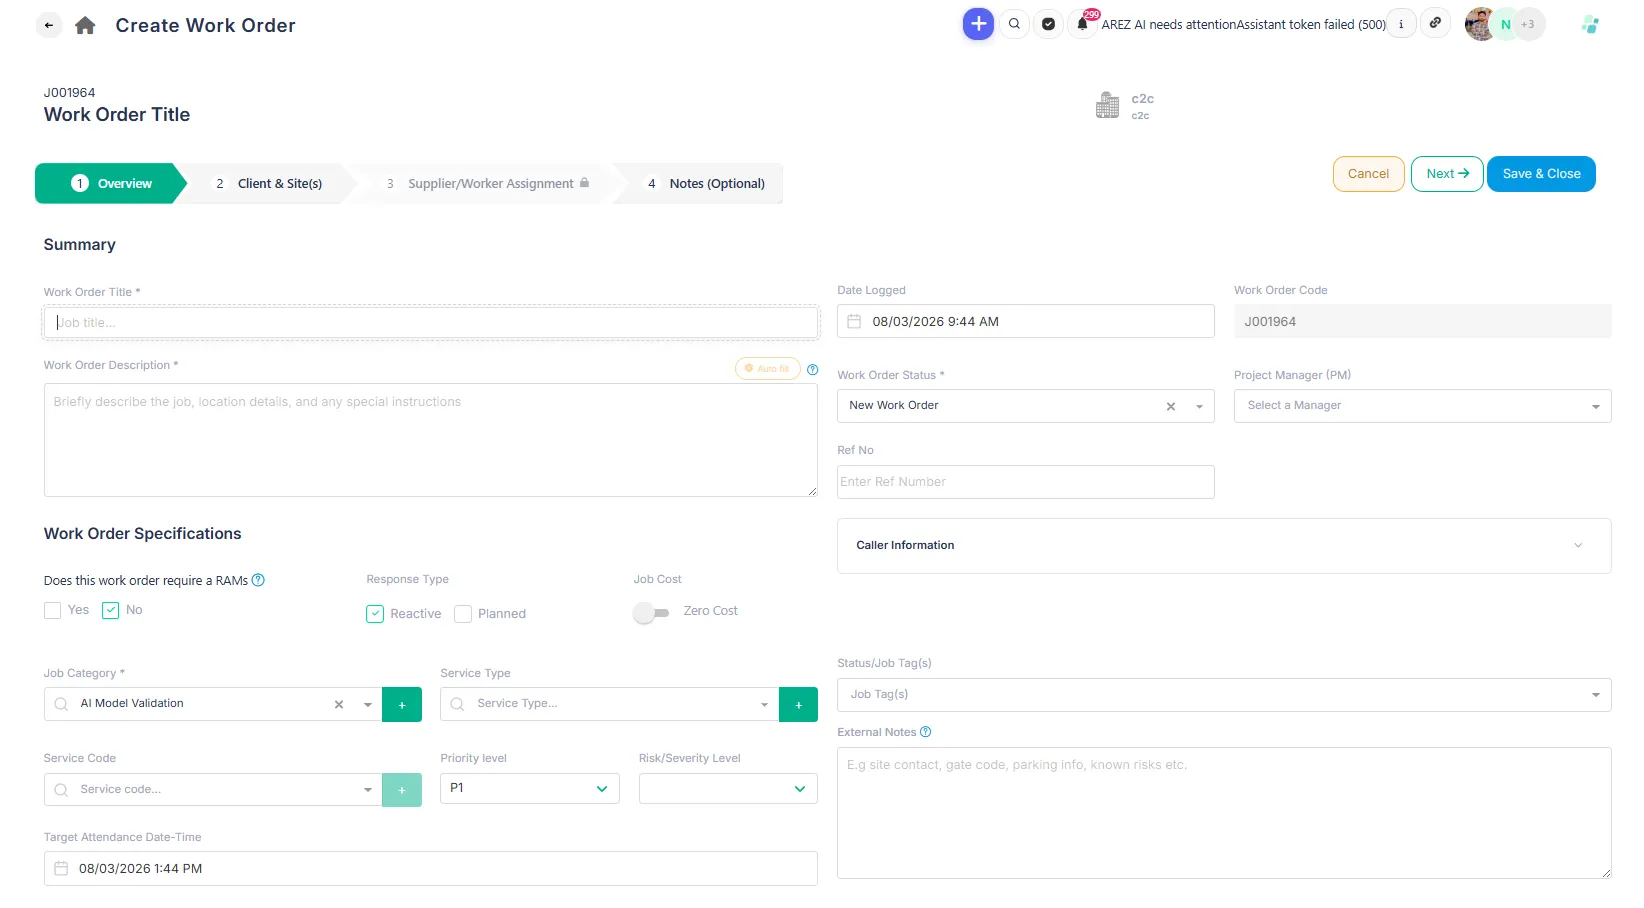Open the blue plus quick-add button
This screenshot has width=1644, height=908.
tap(978, 24)
